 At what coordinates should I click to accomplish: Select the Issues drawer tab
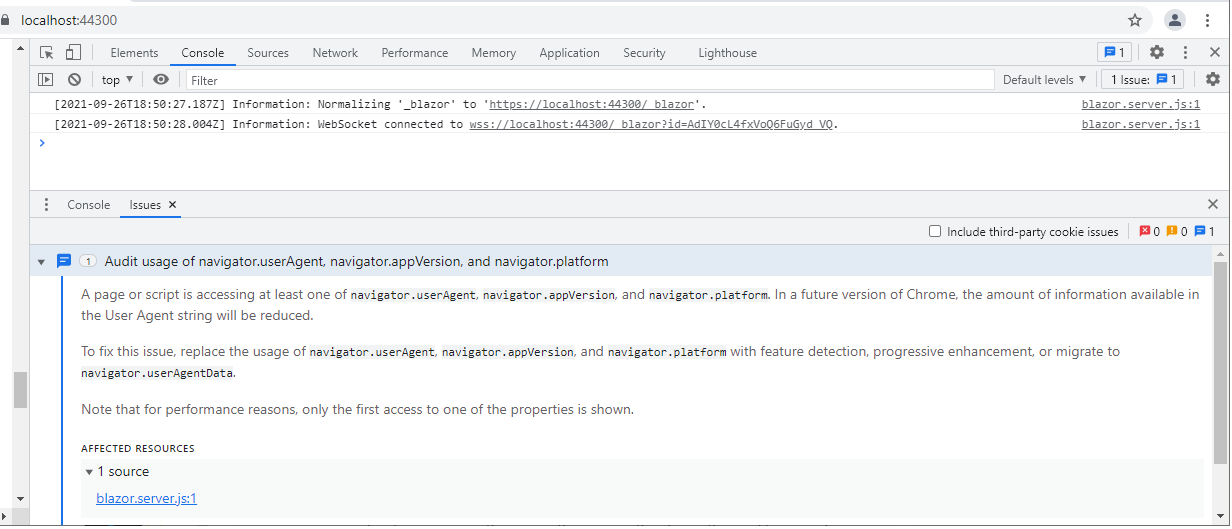coord(145,205)
